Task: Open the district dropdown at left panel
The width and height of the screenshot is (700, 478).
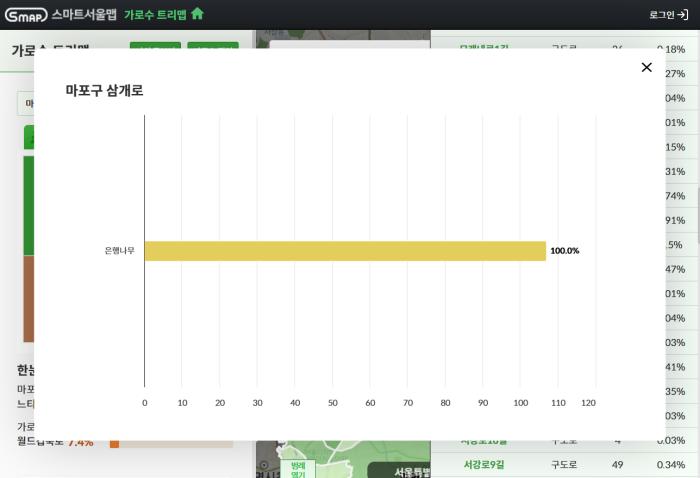Action: [x=26, y=103]
